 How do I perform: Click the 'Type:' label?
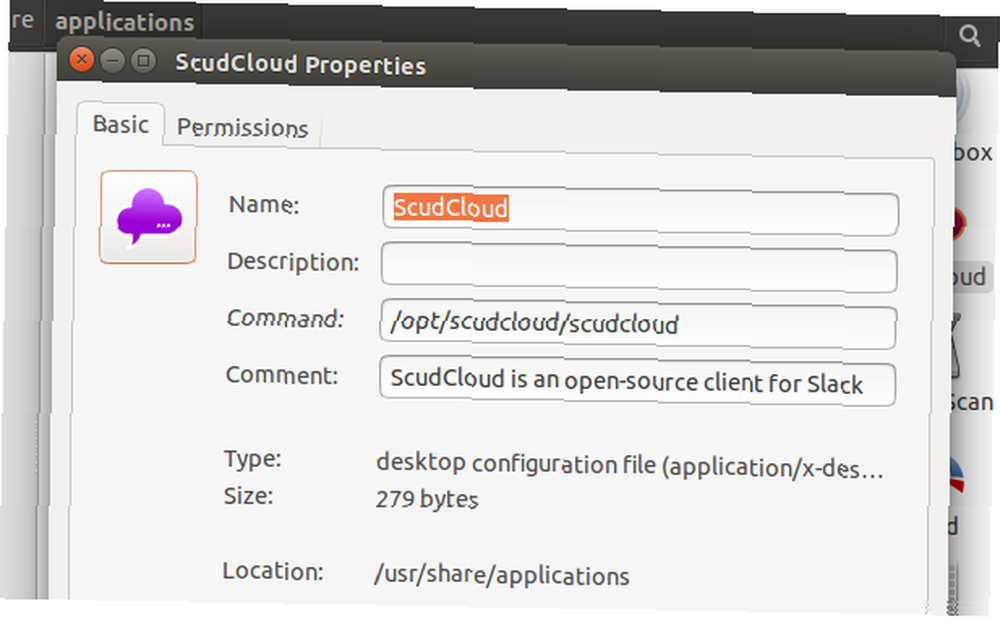coord(253,458)
